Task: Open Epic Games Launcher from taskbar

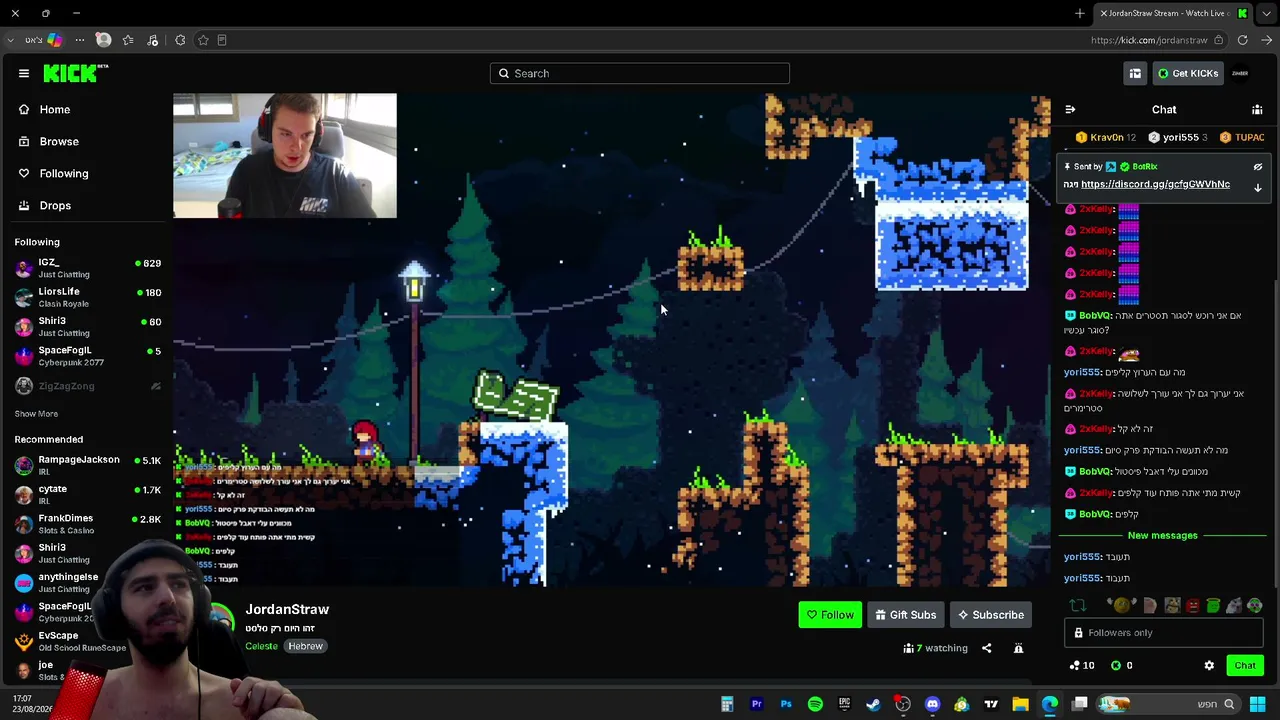Action: 844,705
